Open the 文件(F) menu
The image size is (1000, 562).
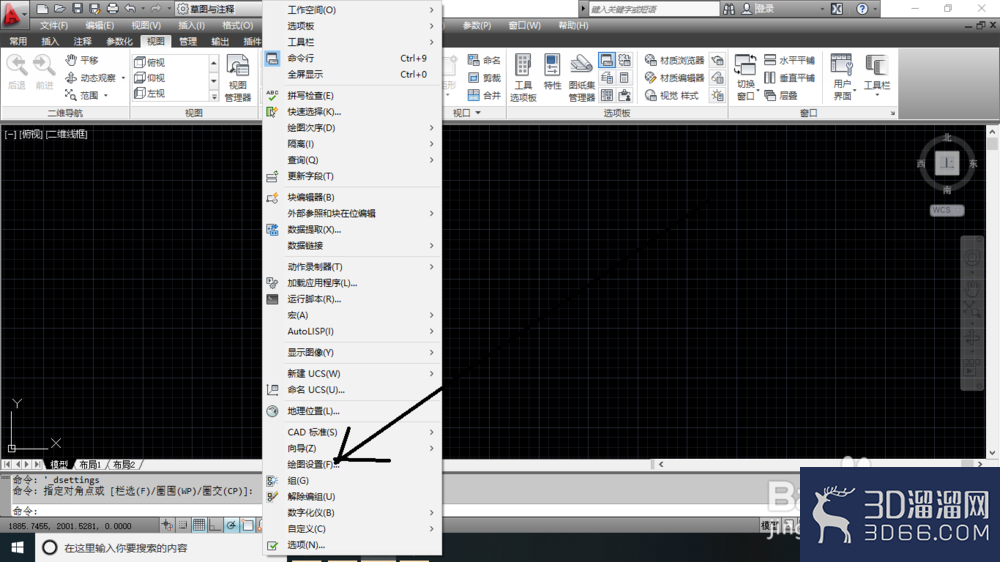(x=54, y=26)
